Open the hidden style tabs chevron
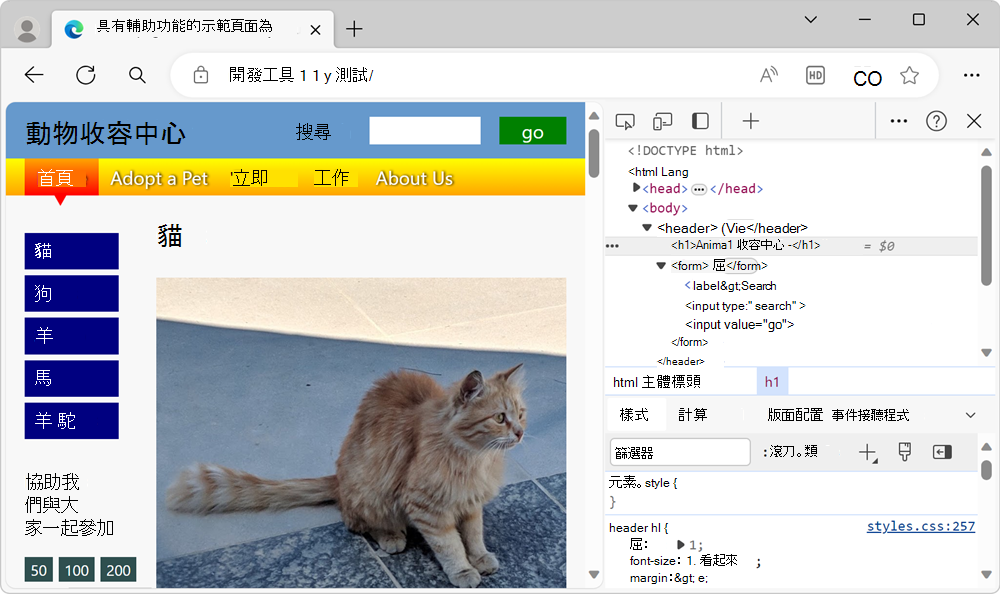1000x594 pixels. tap(968, 414)
